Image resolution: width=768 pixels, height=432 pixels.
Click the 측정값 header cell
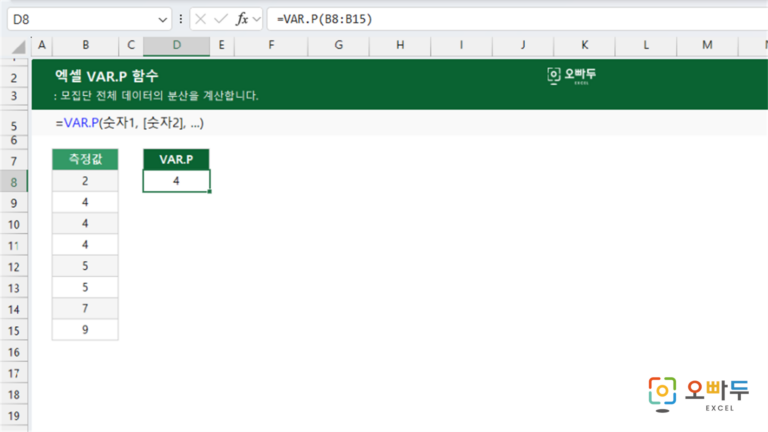pos(85,159)
